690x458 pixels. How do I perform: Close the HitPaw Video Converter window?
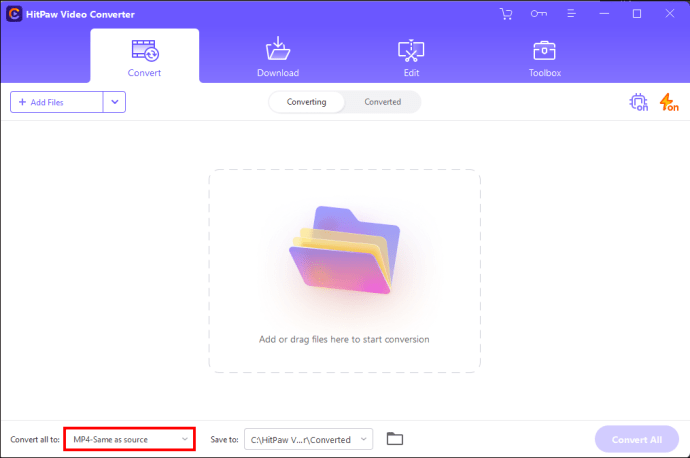669,14
